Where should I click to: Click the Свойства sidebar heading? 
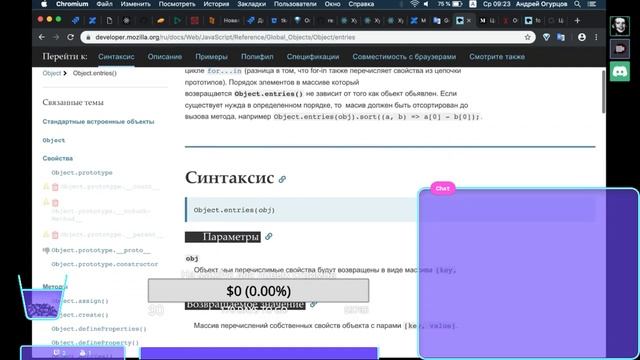tap(58, 158)
